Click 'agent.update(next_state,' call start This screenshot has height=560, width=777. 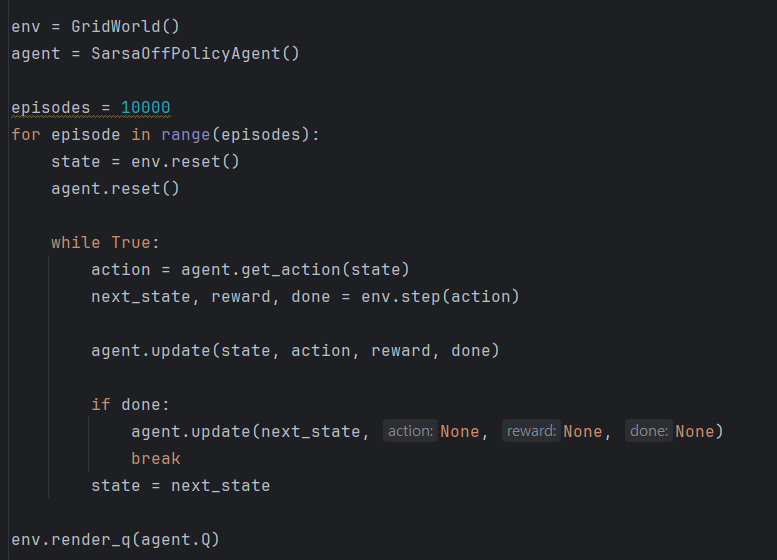[x=250, y=431]
